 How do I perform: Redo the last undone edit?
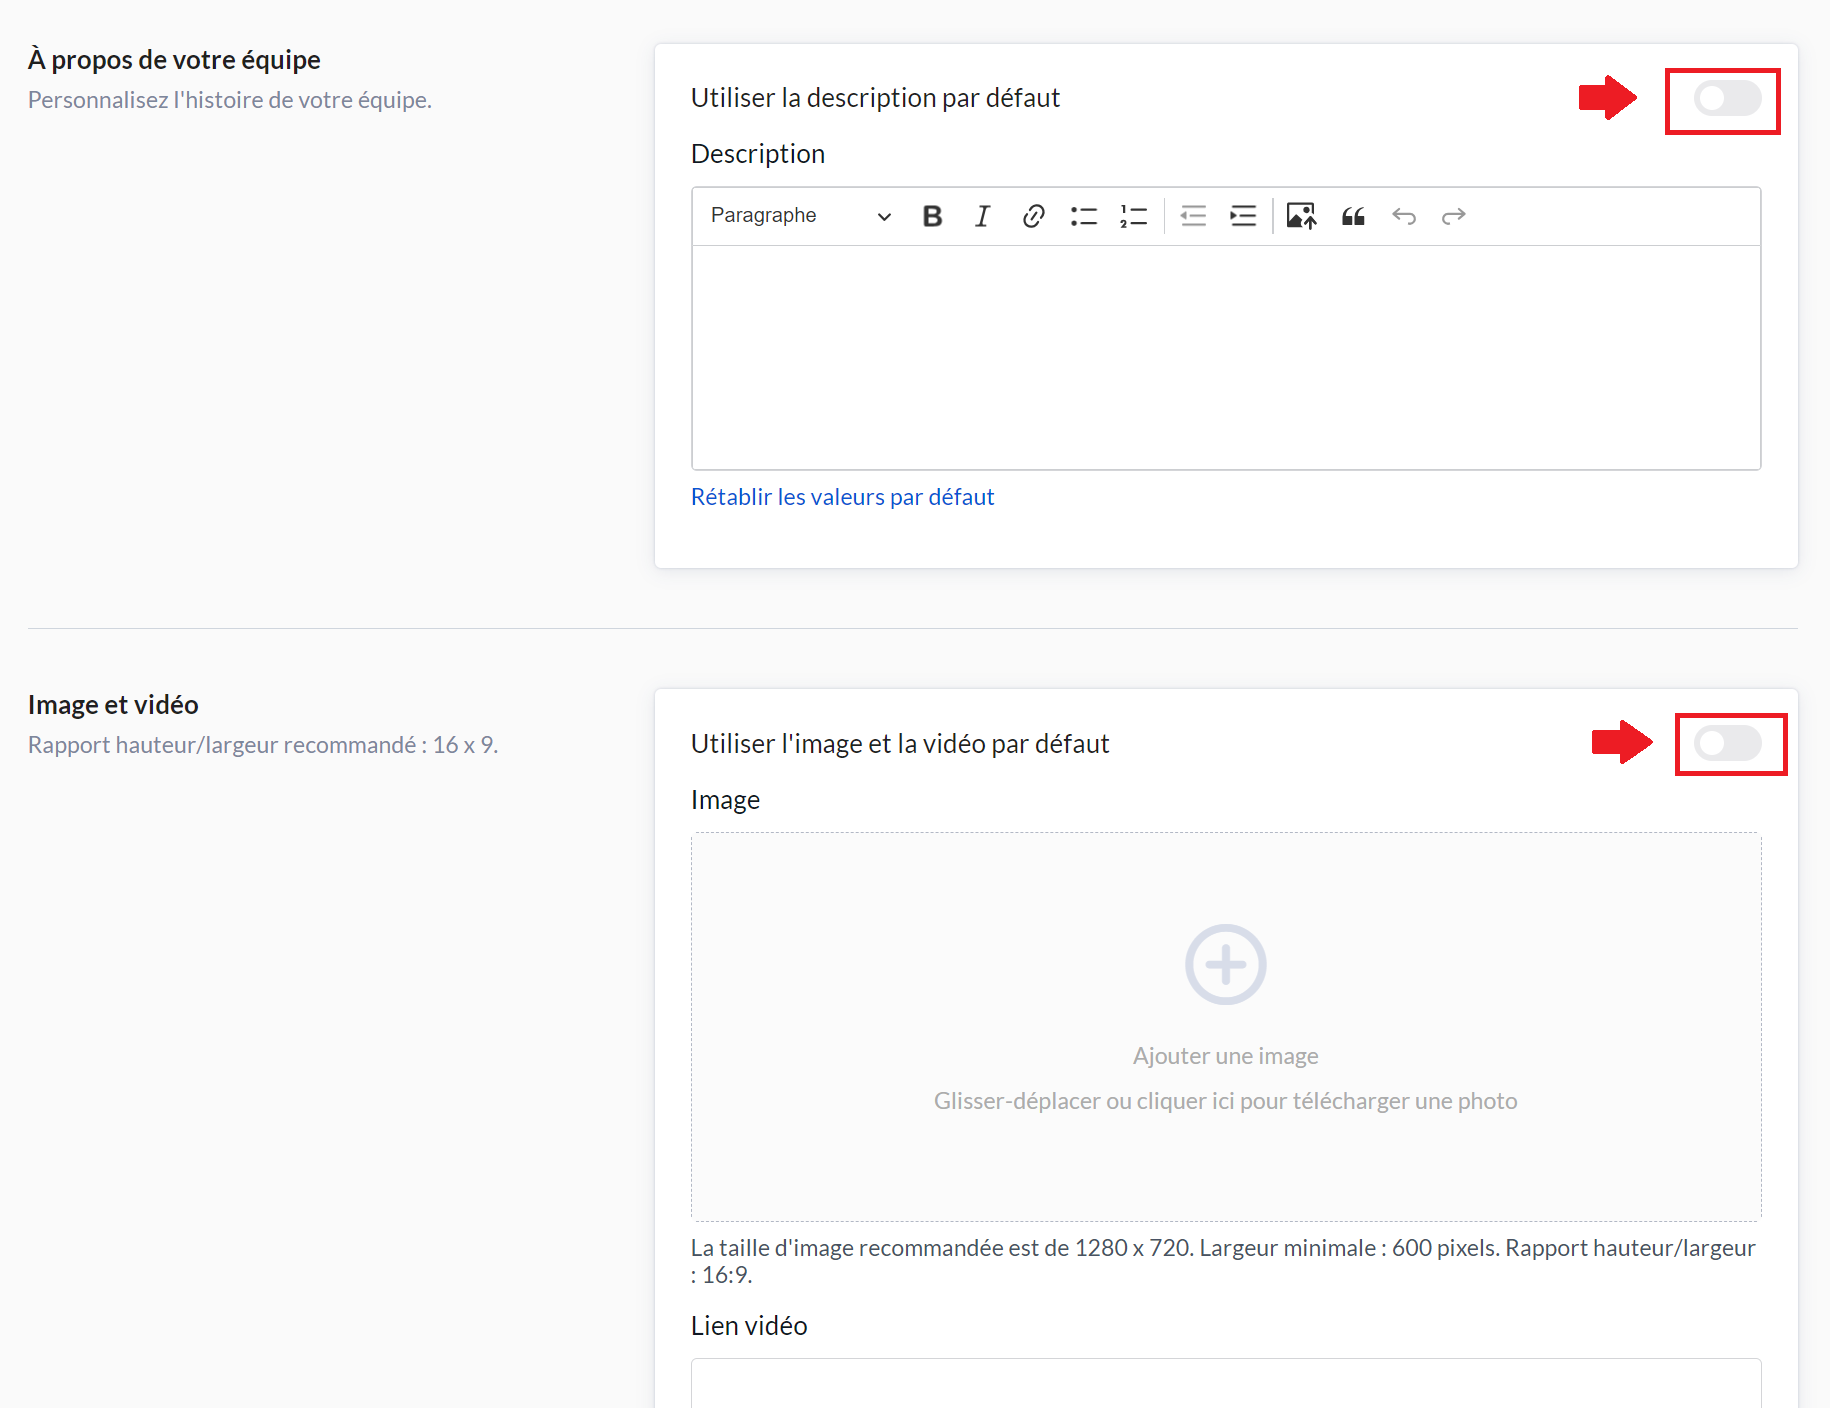pos(1453,216)
